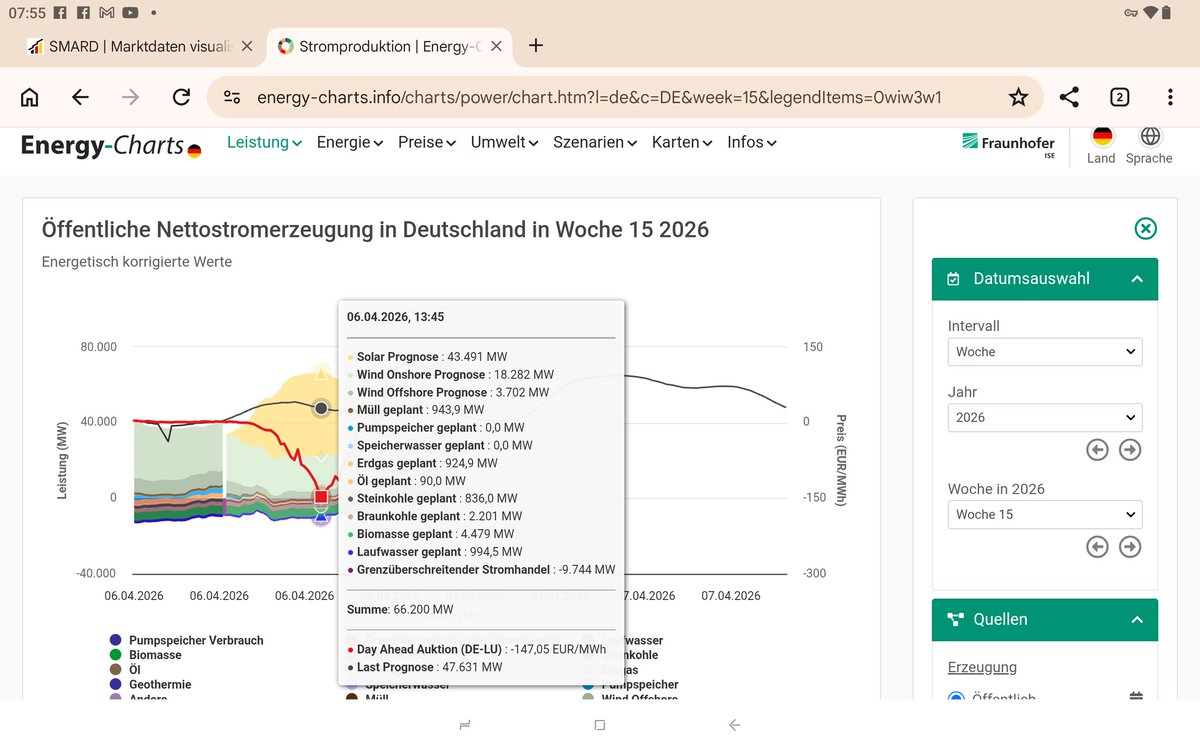Select the Stromproduktion Energy-Charts tab

pyautogui.click(x=391, y=46)
